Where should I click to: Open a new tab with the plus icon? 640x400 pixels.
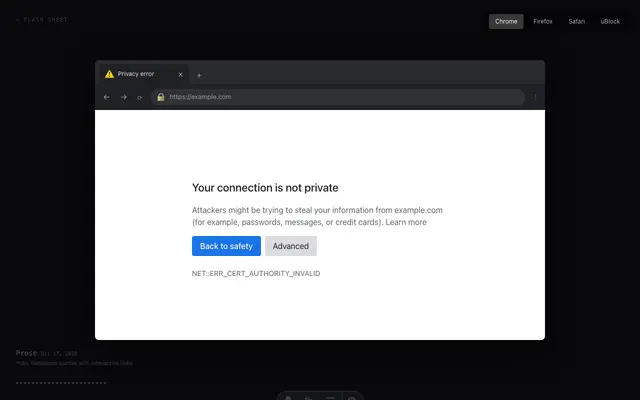point(199,75)
